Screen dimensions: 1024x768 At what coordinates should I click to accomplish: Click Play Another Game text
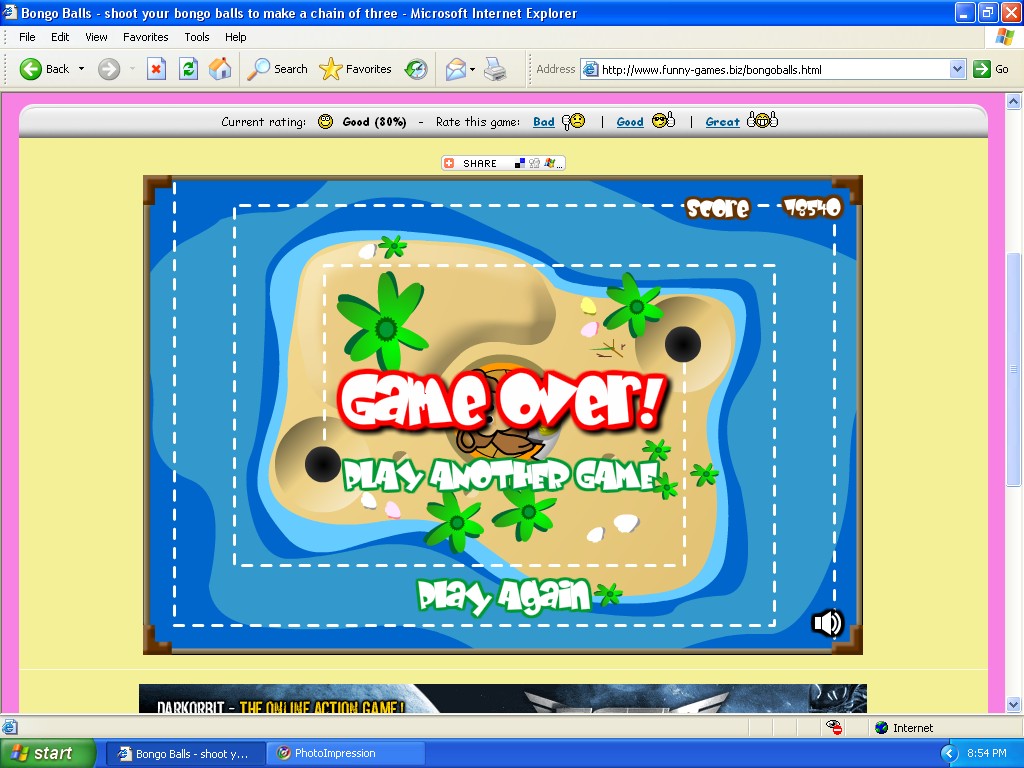click(500, 476)
